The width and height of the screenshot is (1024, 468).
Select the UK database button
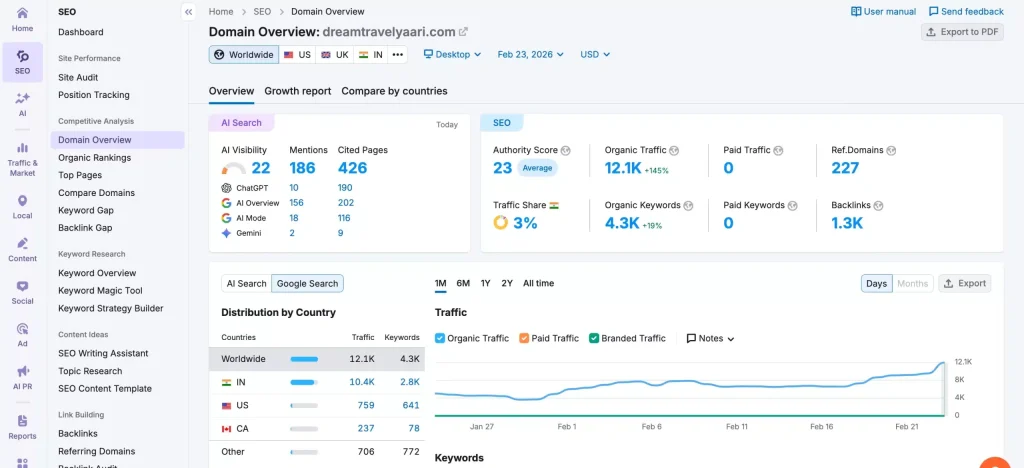click(334, 55)
